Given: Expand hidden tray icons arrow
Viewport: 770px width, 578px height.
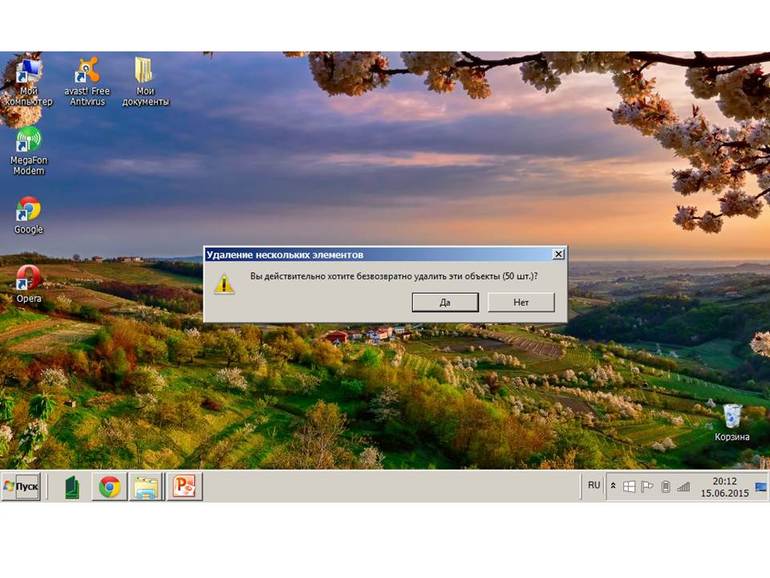Looking at the screenshot, I should 613,486.
